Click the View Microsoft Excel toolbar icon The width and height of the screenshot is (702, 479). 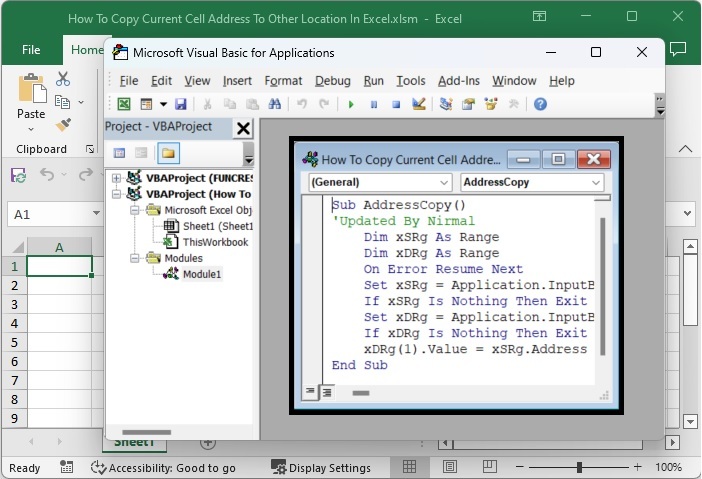(x=124, y=104)
